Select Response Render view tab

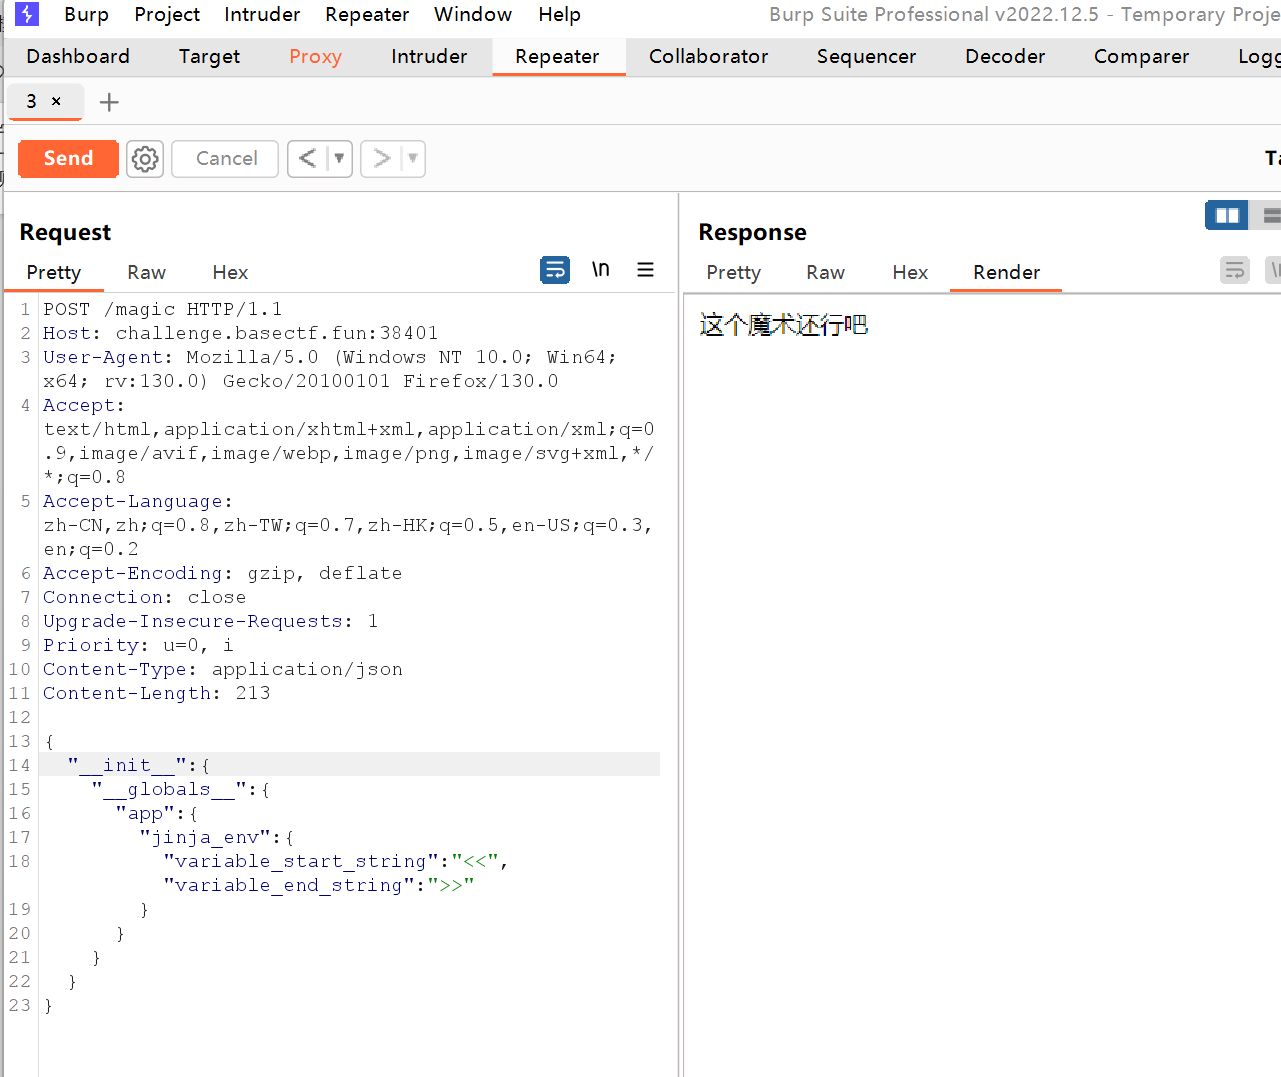pos(1006,272)
